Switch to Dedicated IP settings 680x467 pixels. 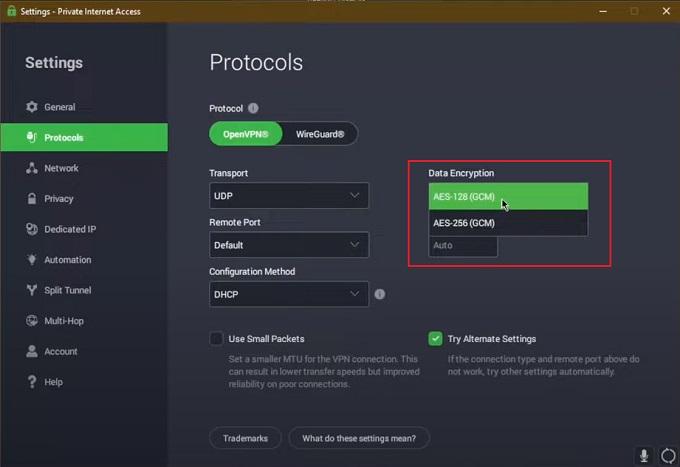click(x=84, y=229)
